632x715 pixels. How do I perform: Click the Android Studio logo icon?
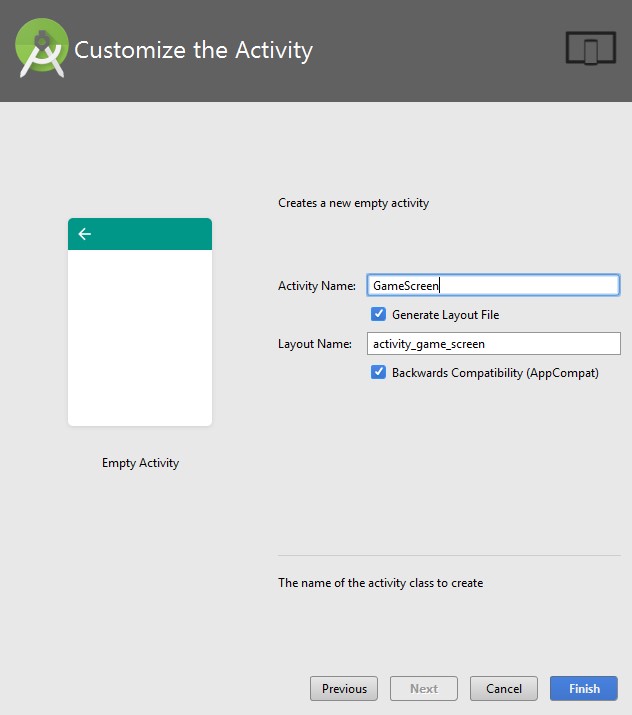coord(42,49)
